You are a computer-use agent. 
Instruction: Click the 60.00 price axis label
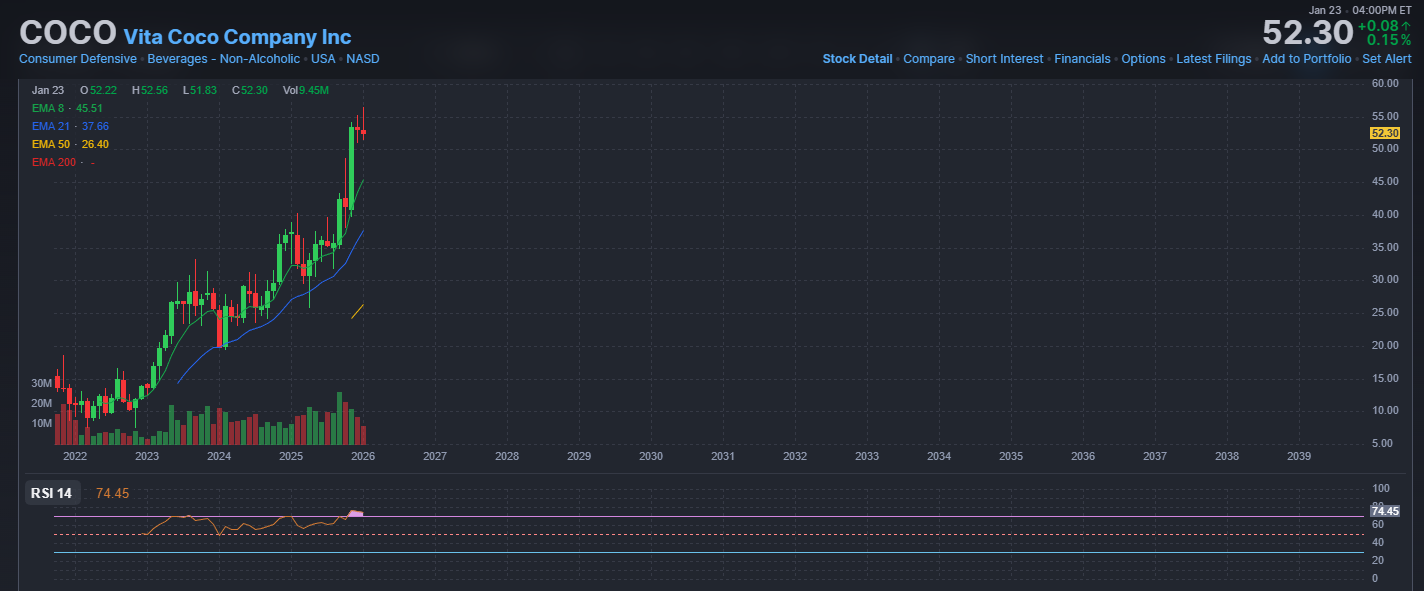1384,84
